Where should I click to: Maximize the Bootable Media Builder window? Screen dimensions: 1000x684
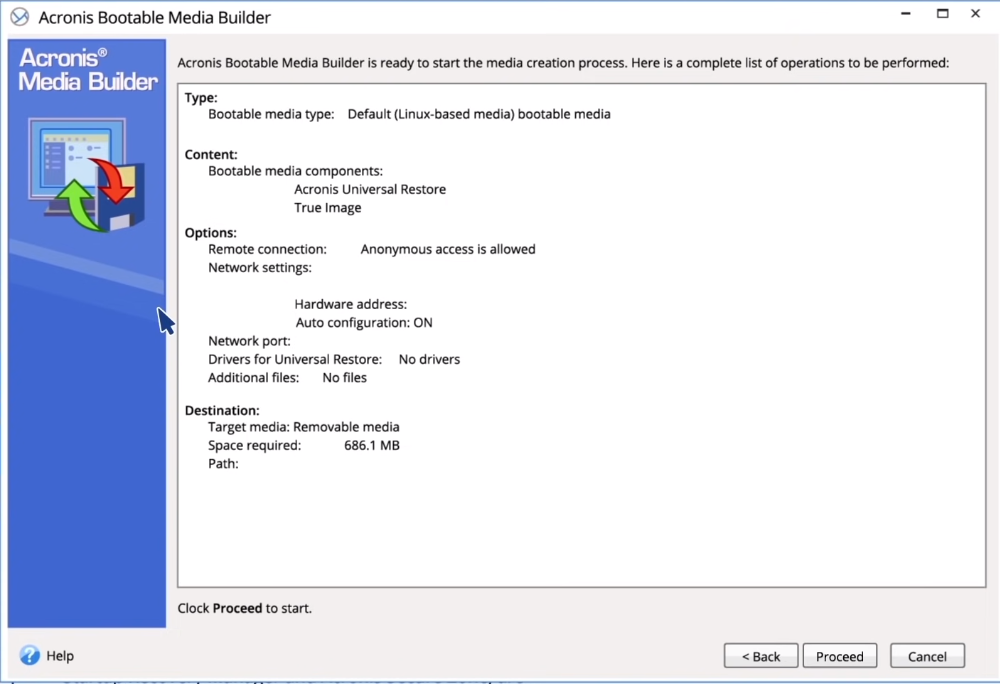[x=942, y=14]
